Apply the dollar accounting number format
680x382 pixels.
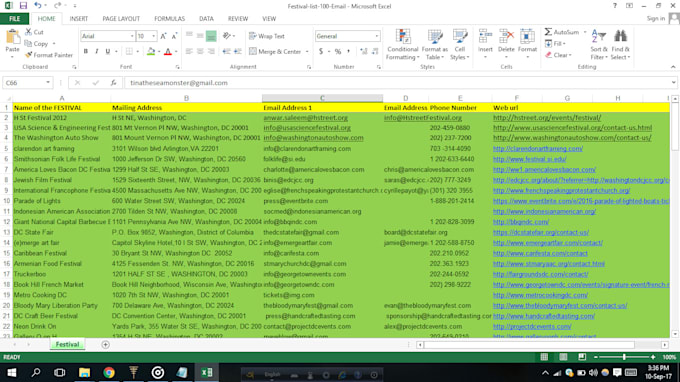click(x=321, y=52)
